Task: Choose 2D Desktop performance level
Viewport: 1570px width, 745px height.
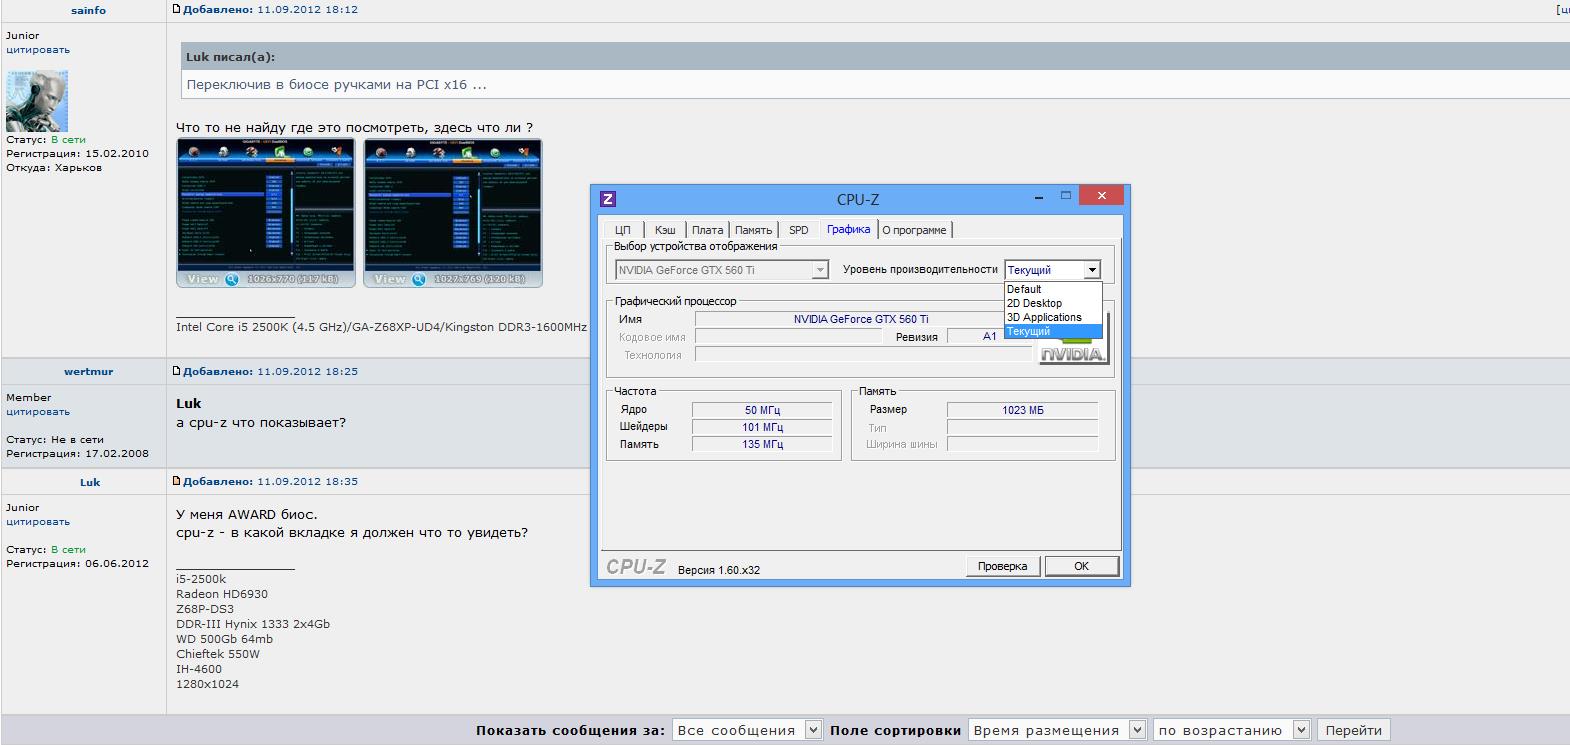Action: (1053, 303)
